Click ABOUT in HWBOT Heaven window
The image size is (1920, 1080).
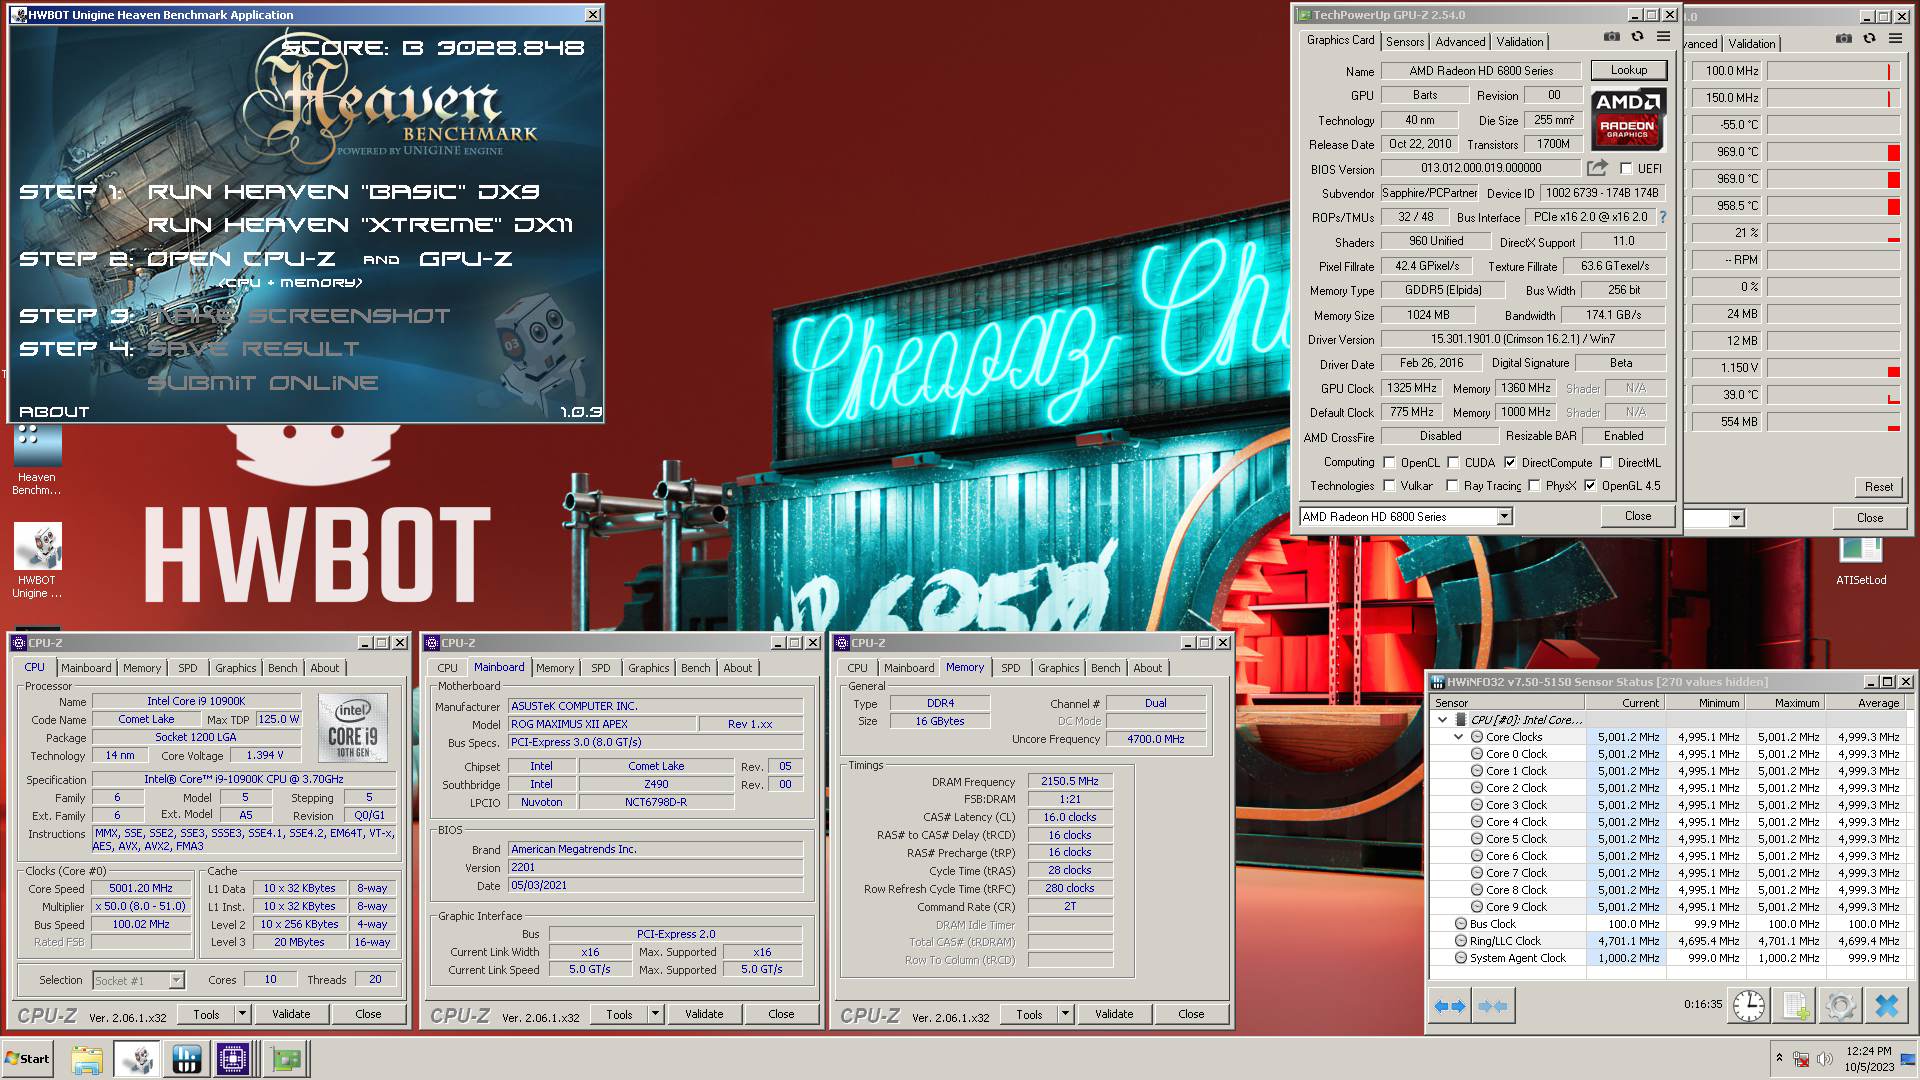coord(54,412)
